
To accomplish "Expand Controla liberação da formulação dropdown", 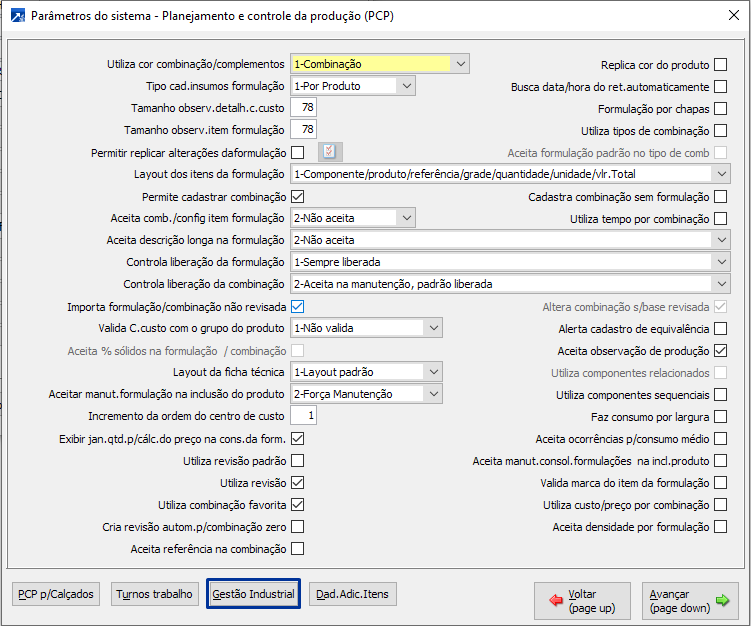I will click(510, 262).
